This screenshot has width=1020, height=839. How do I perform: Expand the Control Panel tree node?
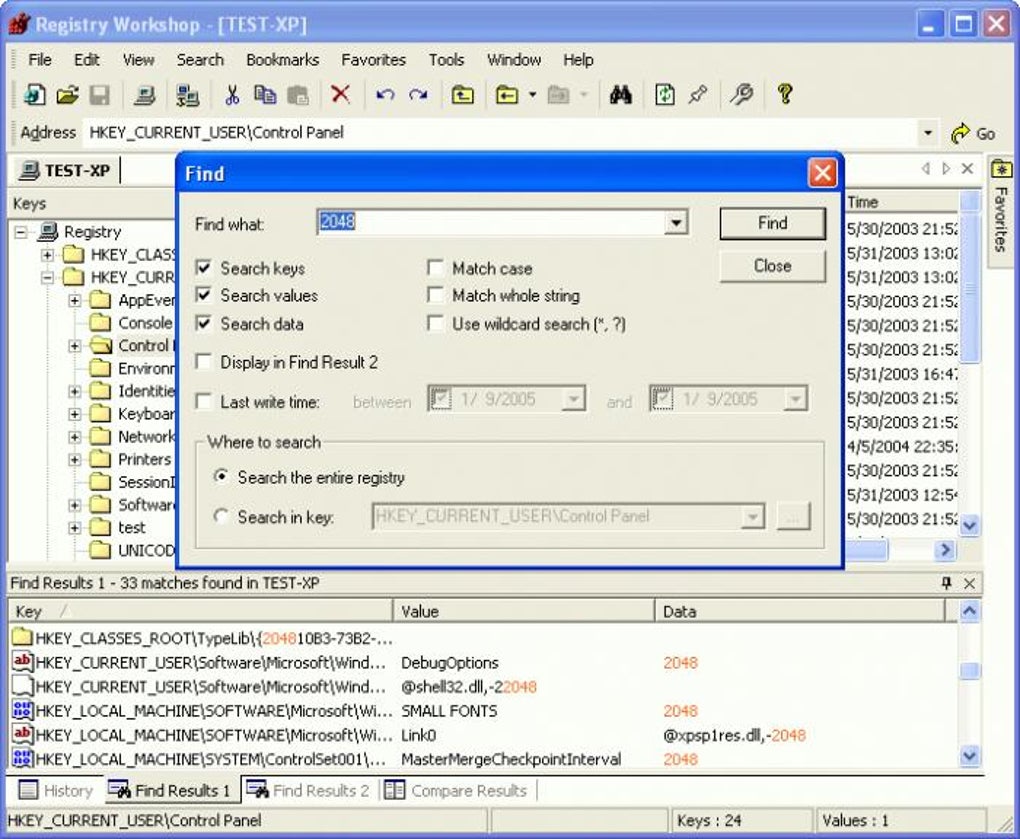click(75, 346)
